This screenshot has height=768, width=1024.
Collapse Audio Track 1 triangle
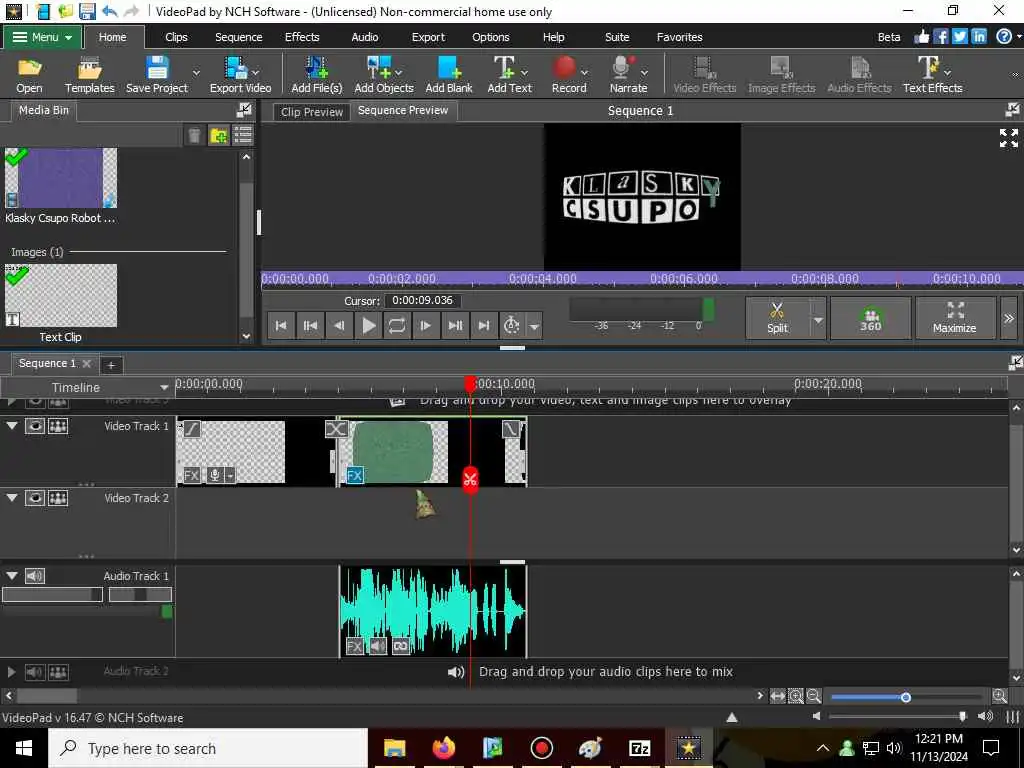click(x=12, y=575)
